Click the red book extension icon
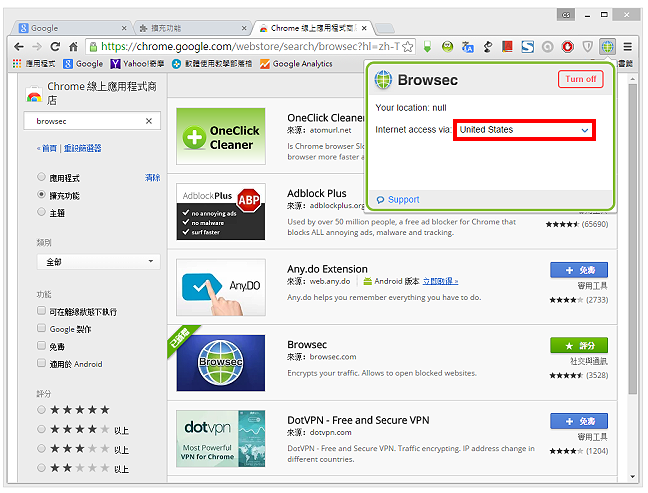Image resolution: width=648 pixels, height=493 pixels. 507,47
